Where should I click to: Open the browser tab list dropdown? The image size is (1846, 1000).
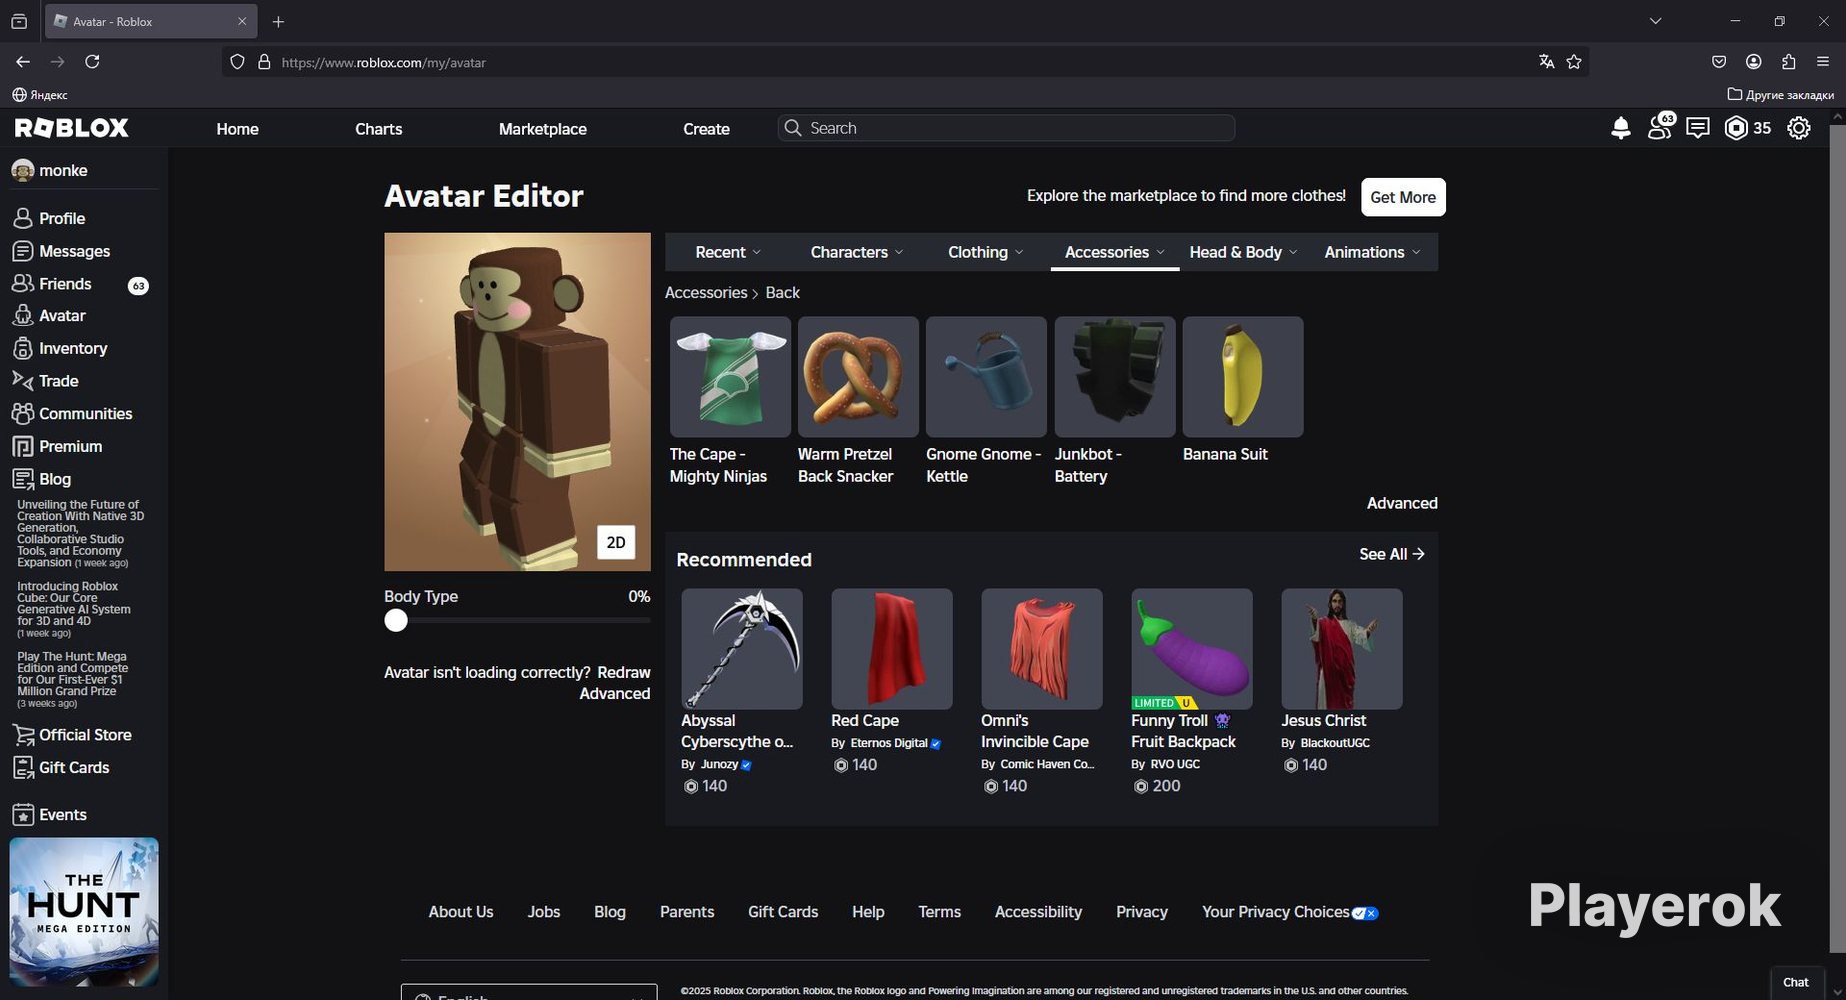pyautogui.click(x=1655, y=21)
